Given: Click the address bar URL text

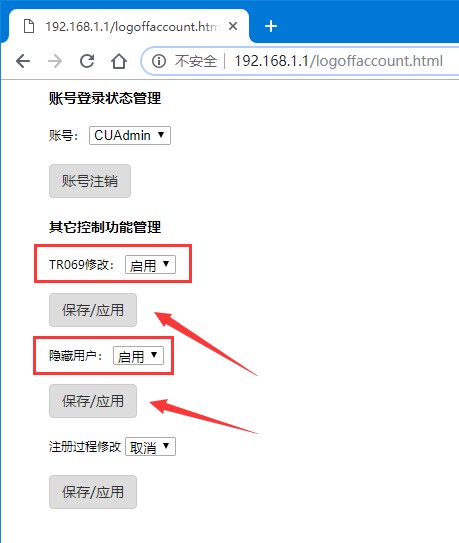Looking at the screenshot, I should pyautogui.click(x=338, y=61).
